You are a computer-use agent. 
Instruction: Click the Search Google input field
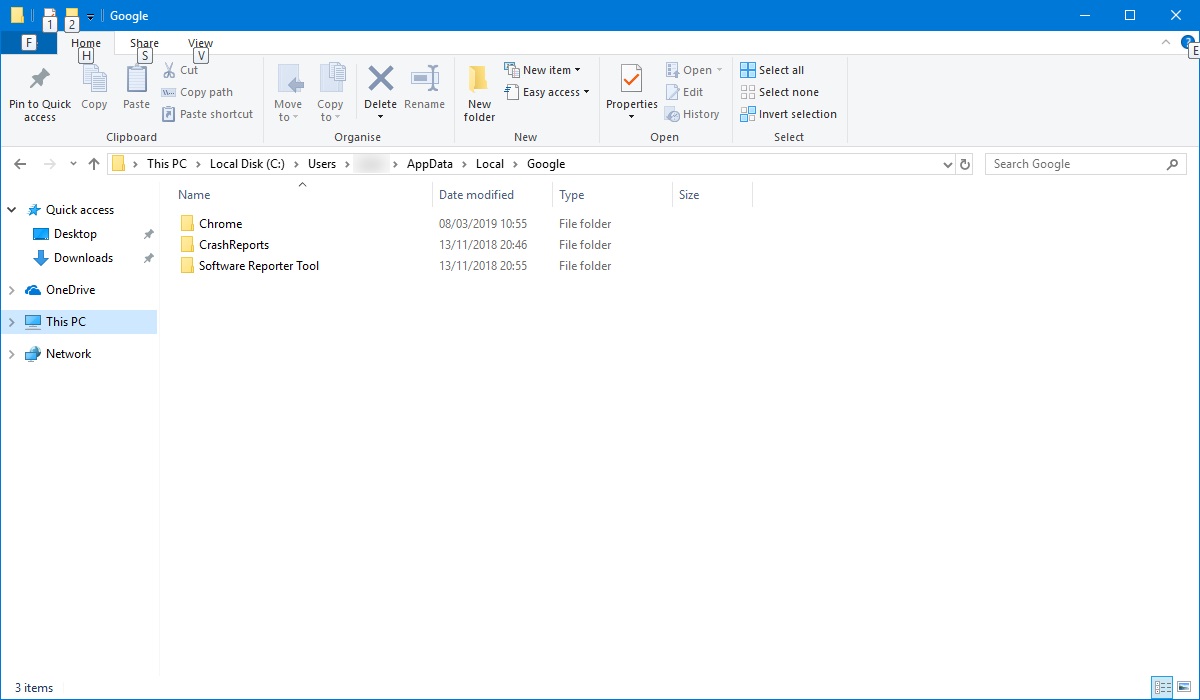(x=1076, y=164)
